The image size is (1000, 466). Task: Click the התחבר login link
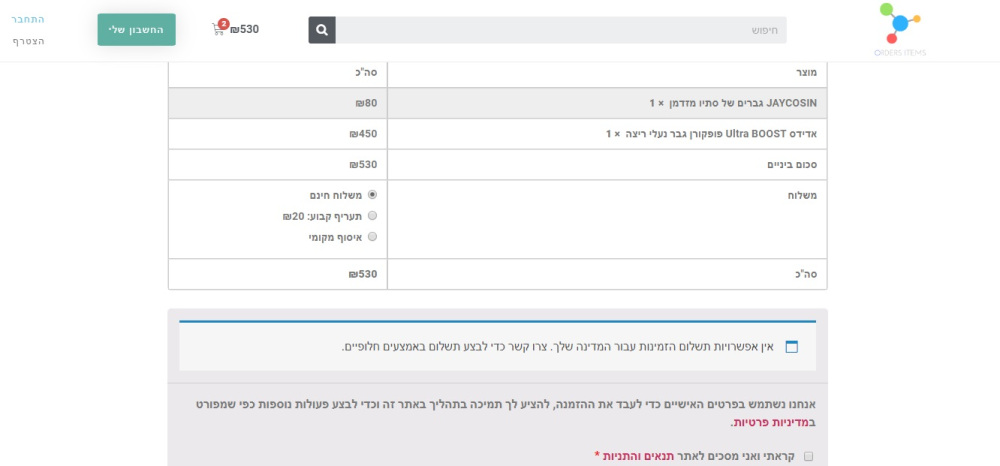tap(28, 19)
